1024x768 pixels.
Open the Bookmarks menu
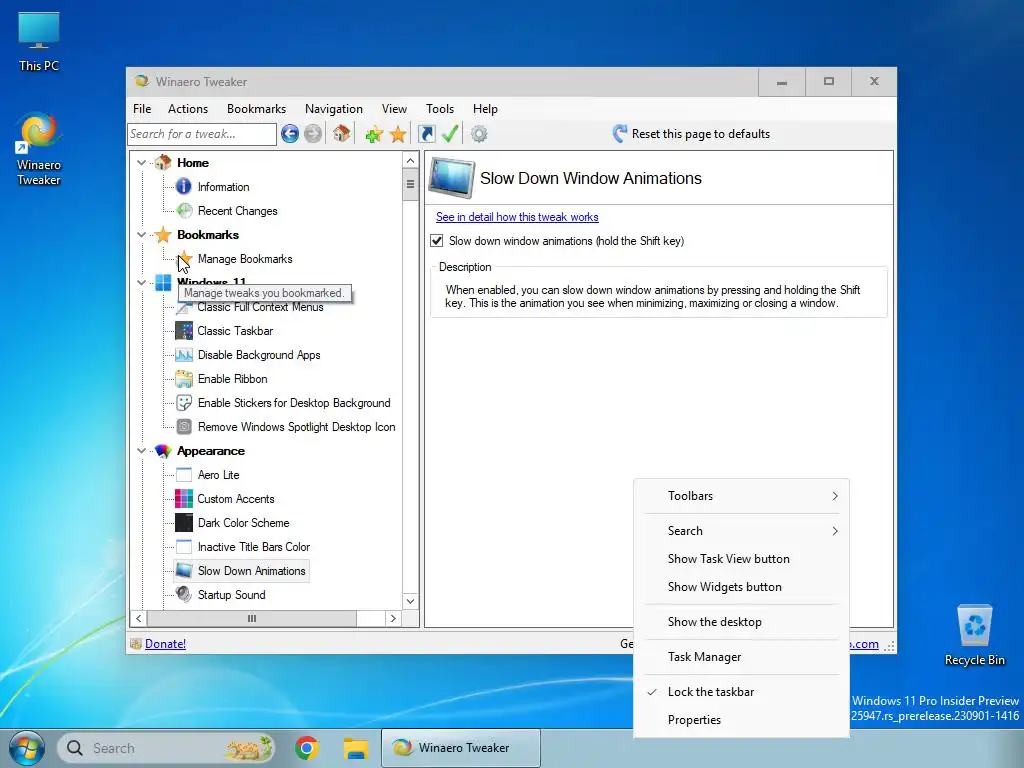point(256,109)
